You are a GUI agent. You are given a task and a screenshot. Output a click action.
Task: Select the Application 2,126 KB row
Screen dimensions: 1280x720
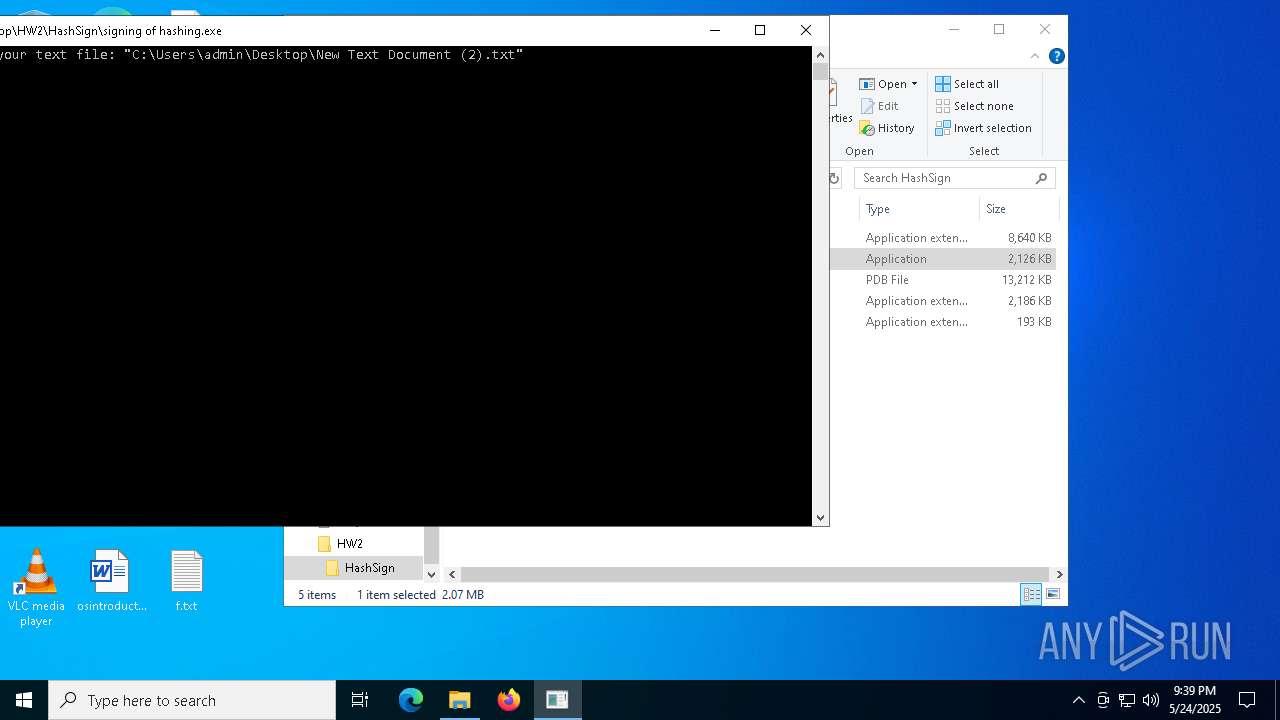coord(943,259)
